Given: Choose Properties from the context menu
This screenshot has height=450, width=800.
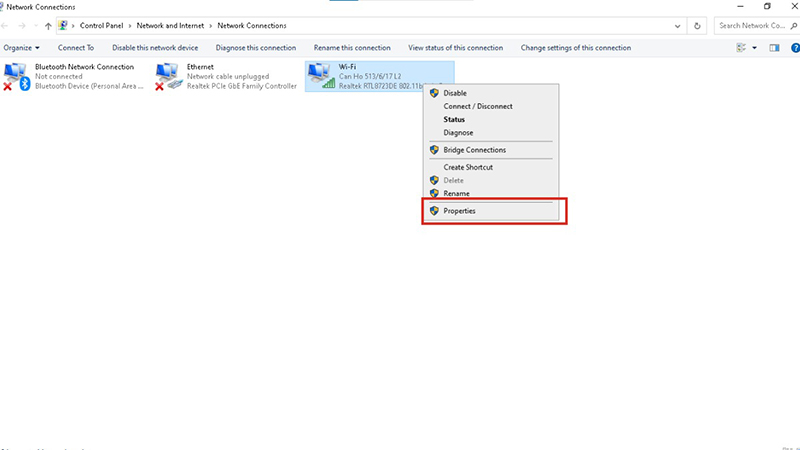Looking at the screenshot, I should click(x=459, y=211).
